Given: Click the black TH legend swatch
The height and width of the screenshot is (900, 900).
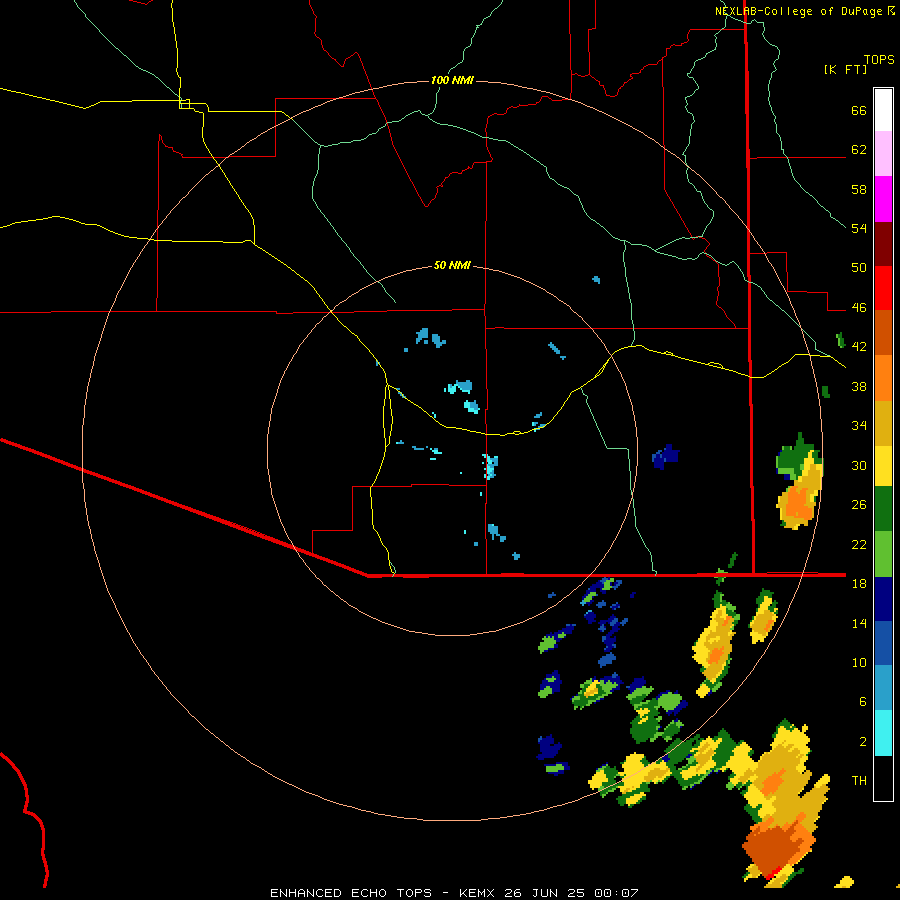Looking at the screenshot, I should pyautogui.click(x=883, y=778).
